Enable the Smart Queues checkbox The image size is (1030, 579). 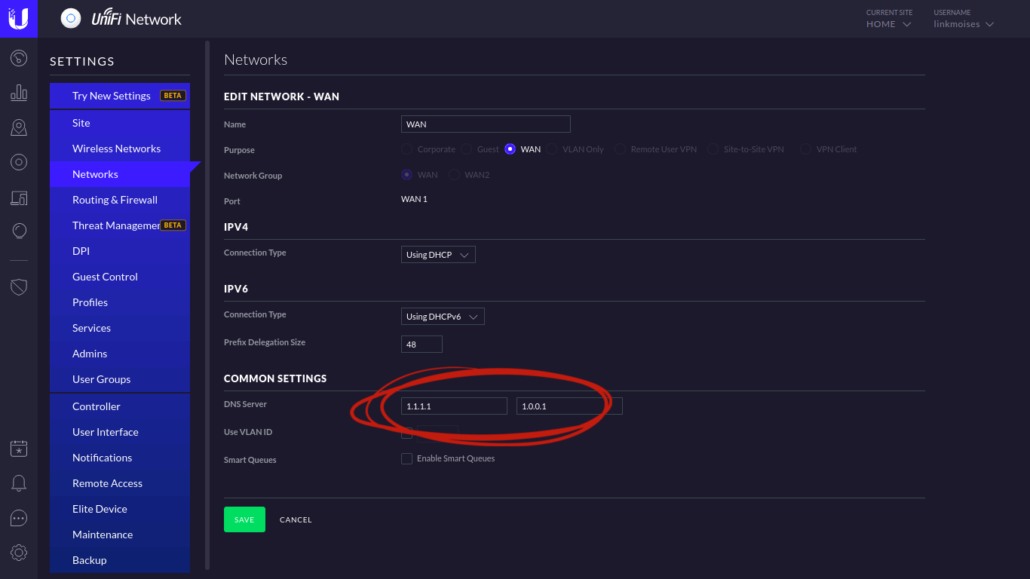(407, 459)
